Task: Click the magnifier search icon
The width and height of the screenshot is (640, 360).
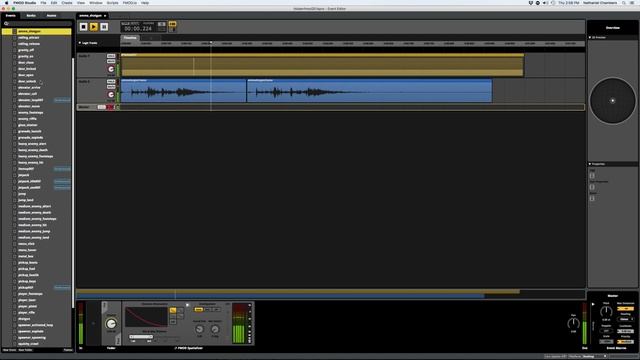Action: pos(6,24)
